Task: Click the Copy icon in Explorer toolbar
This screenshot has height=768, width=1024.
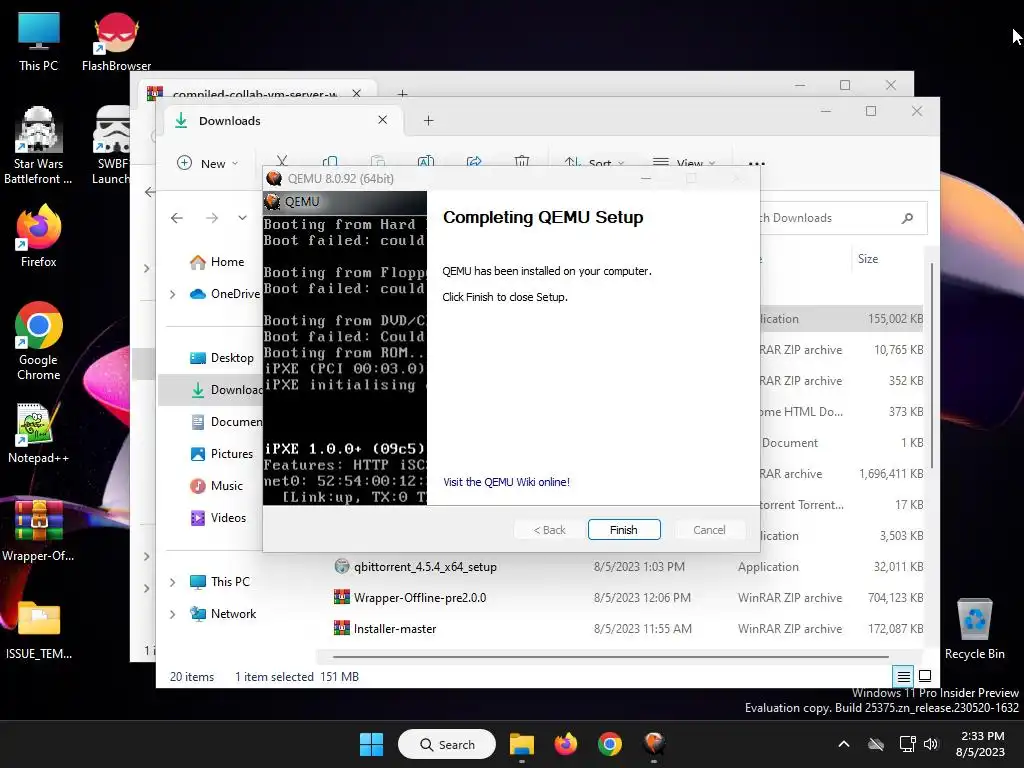Action: [330, 162]
